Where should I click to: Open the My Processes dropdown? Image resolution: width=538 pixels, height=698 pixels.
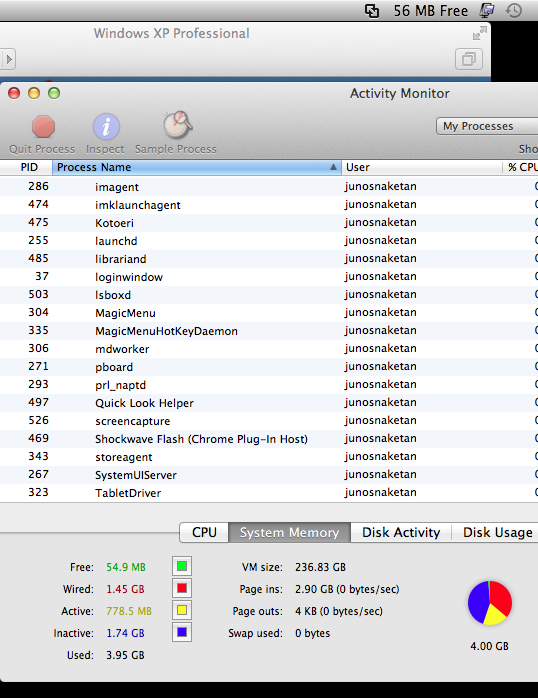pos(487,126)
